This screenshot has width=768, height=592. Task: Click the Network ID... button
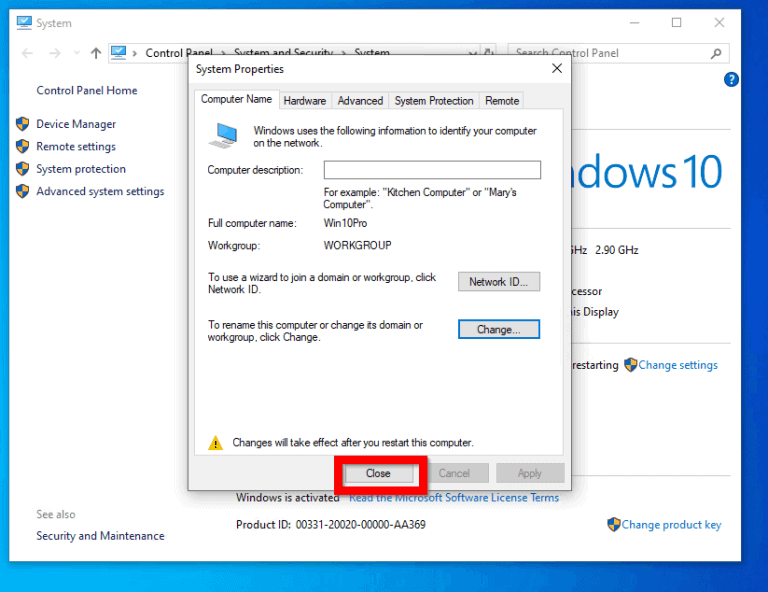click(499, 282)
